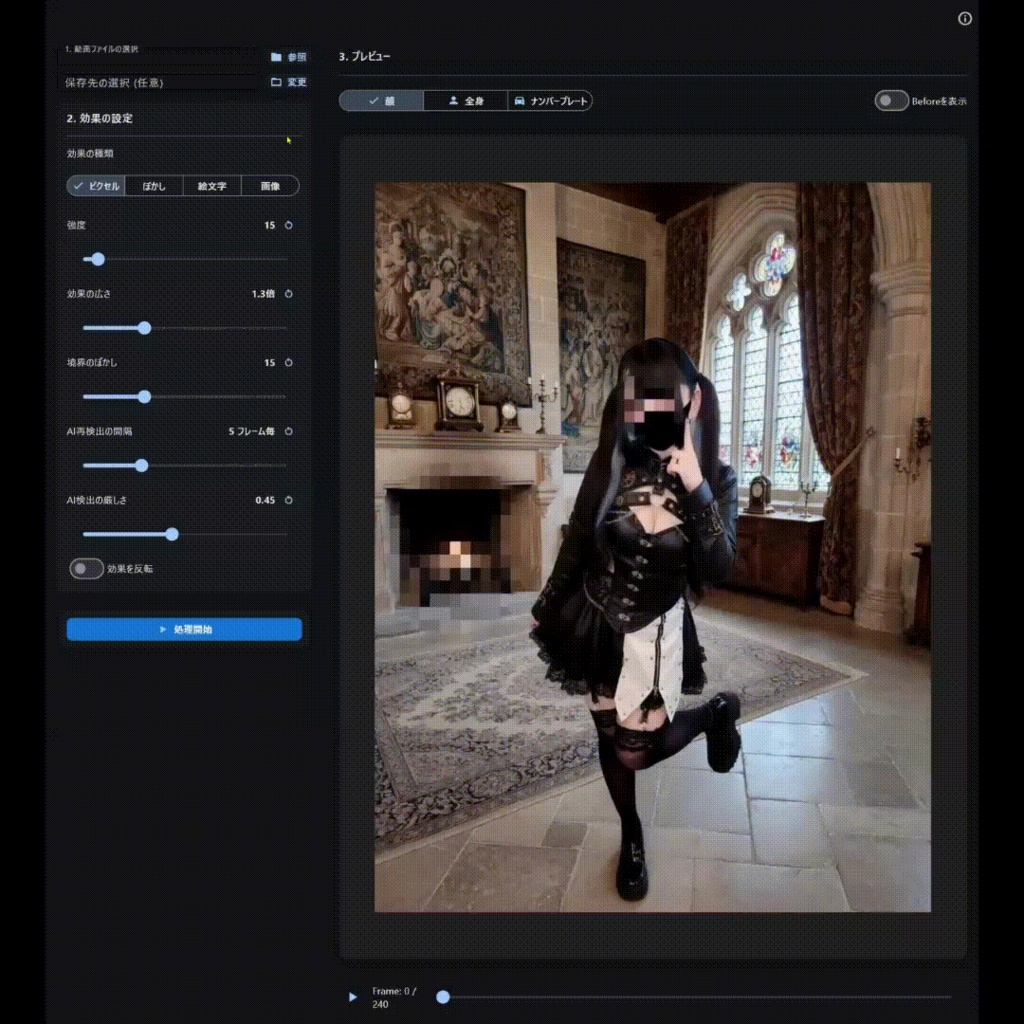Reset the 境界のぼかし value
Image resolution: width=1024 pixels, height=1024 pixels.
pyautogui.click(x=289, y=362)
